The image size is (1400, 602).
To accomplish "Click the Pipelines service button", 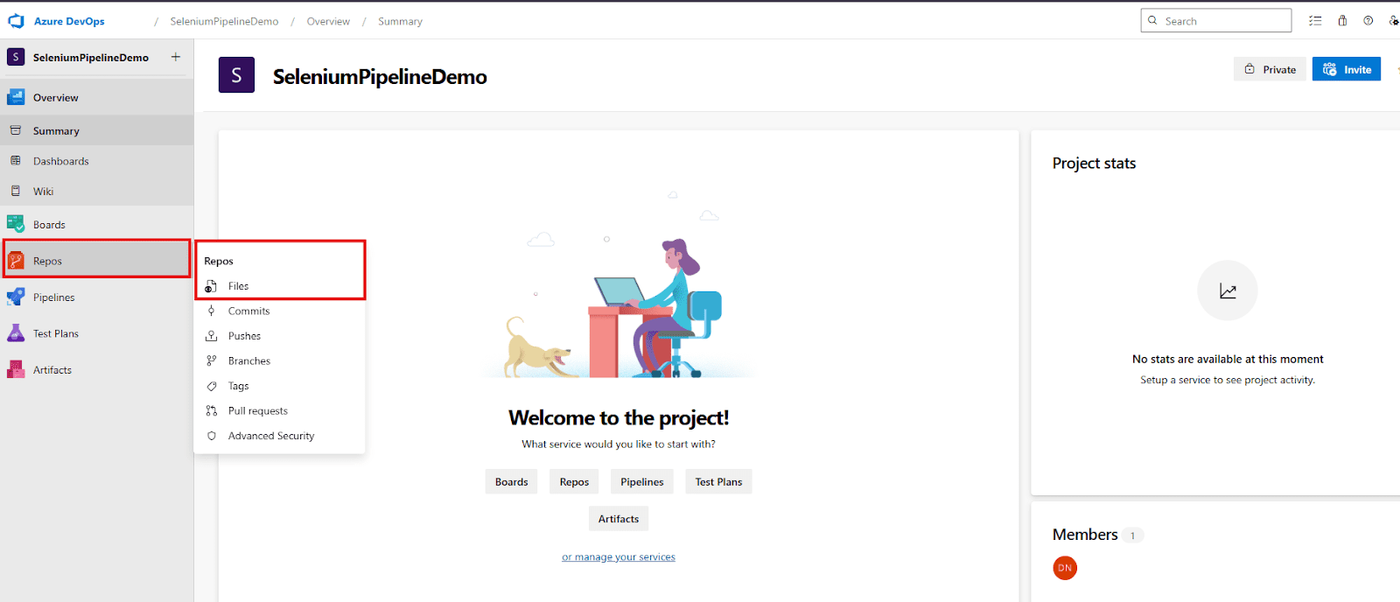I will click(642, 482).
